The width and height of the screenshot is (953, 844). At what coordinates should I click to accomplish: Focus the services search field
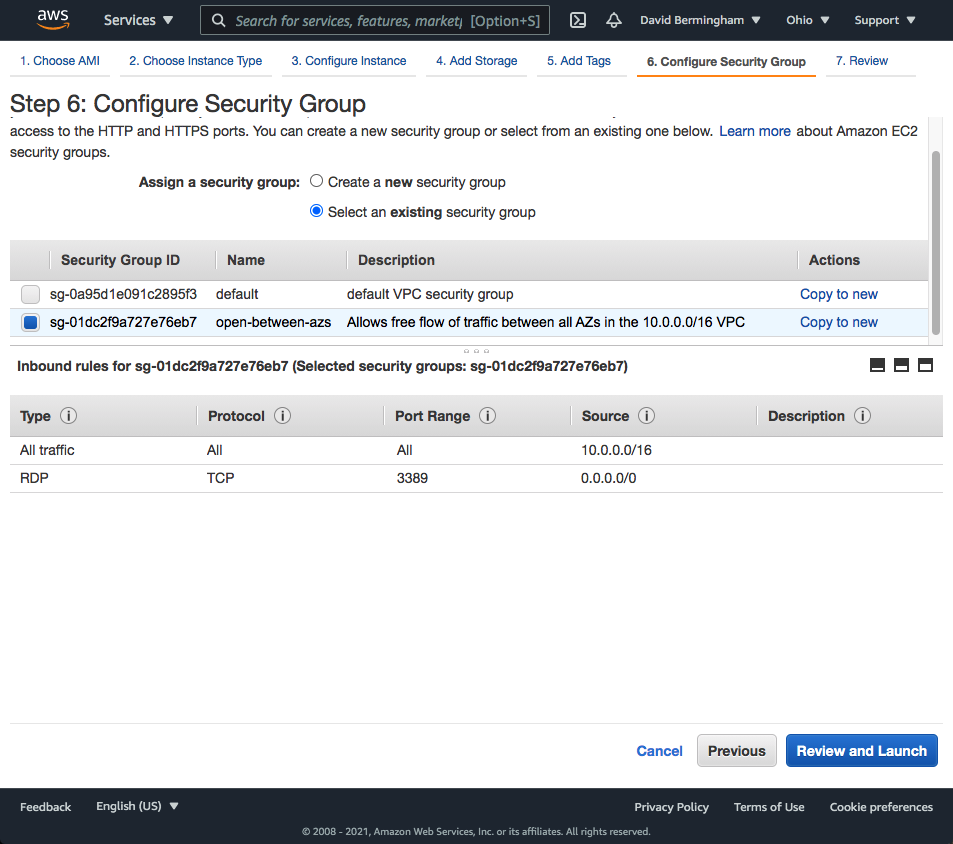pyautogui.click(x=374, y=21)
